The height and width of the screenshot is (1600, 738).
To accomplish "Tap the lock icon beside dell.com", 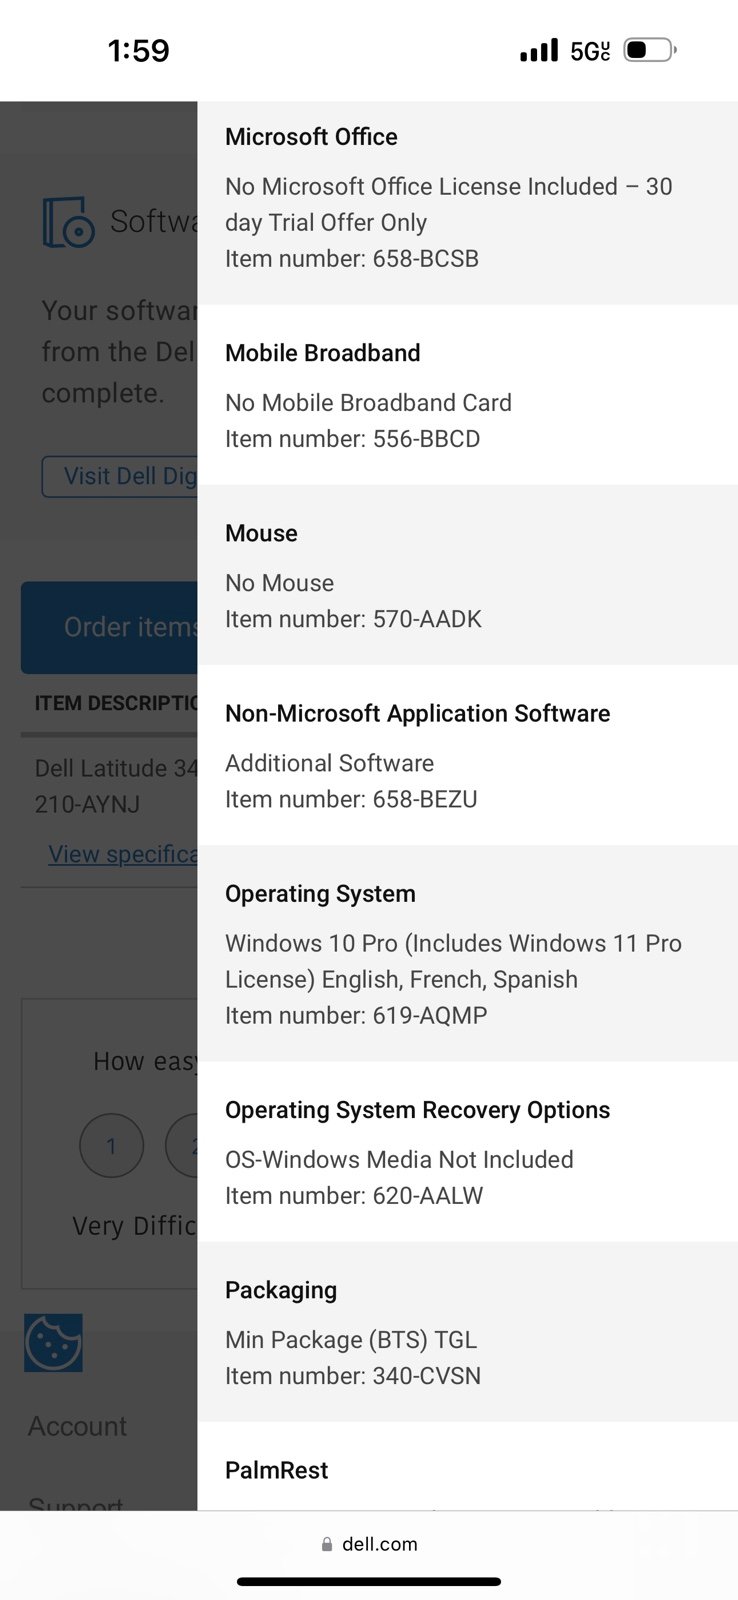I will click(x=327, y=1544).
